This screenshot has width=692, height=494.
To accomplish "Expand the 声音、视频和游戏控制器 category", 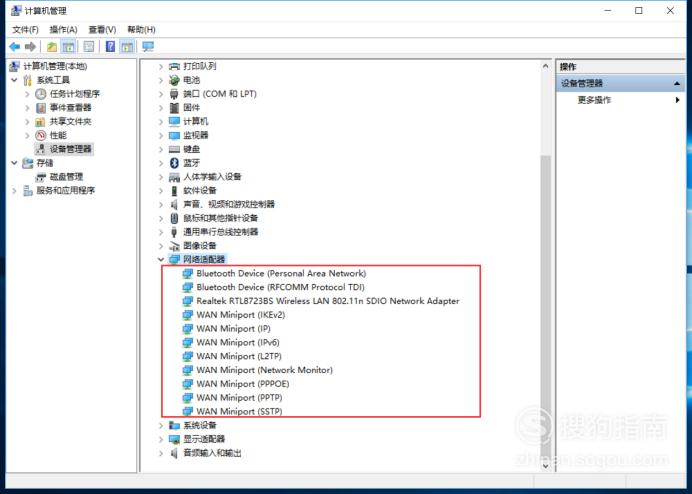I will pyautogui.click(x=161, y=204).
